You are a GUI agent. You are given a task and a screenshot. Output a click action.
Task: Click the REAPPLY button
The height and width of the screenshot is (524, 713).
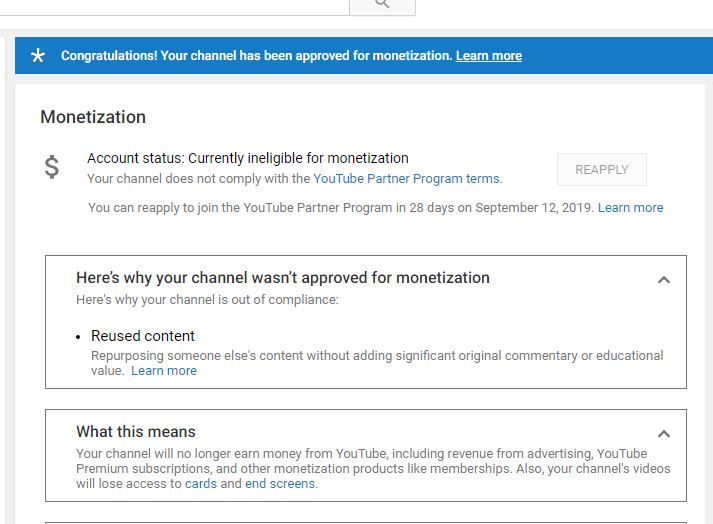coord(602,170)
